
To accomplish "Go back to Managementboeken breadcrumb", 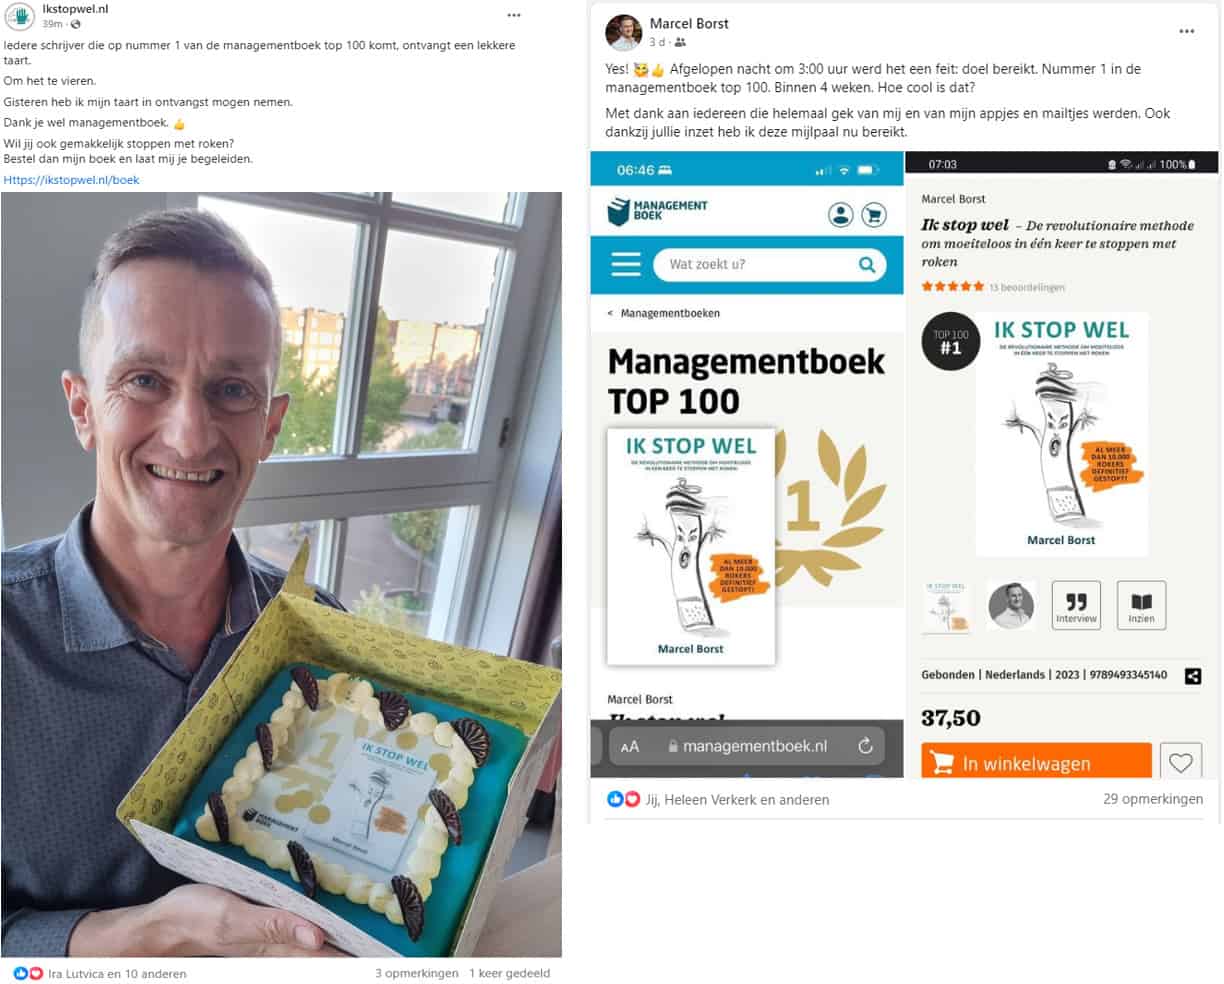I will tap(664, 313).
